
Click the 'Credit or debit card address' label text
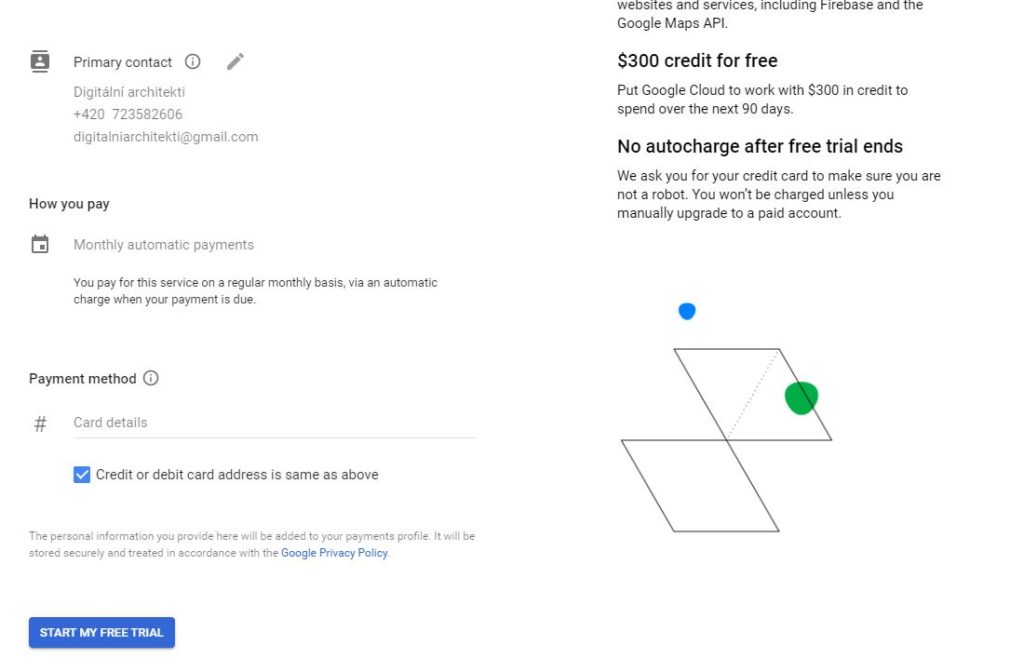(x=237, y=475)
